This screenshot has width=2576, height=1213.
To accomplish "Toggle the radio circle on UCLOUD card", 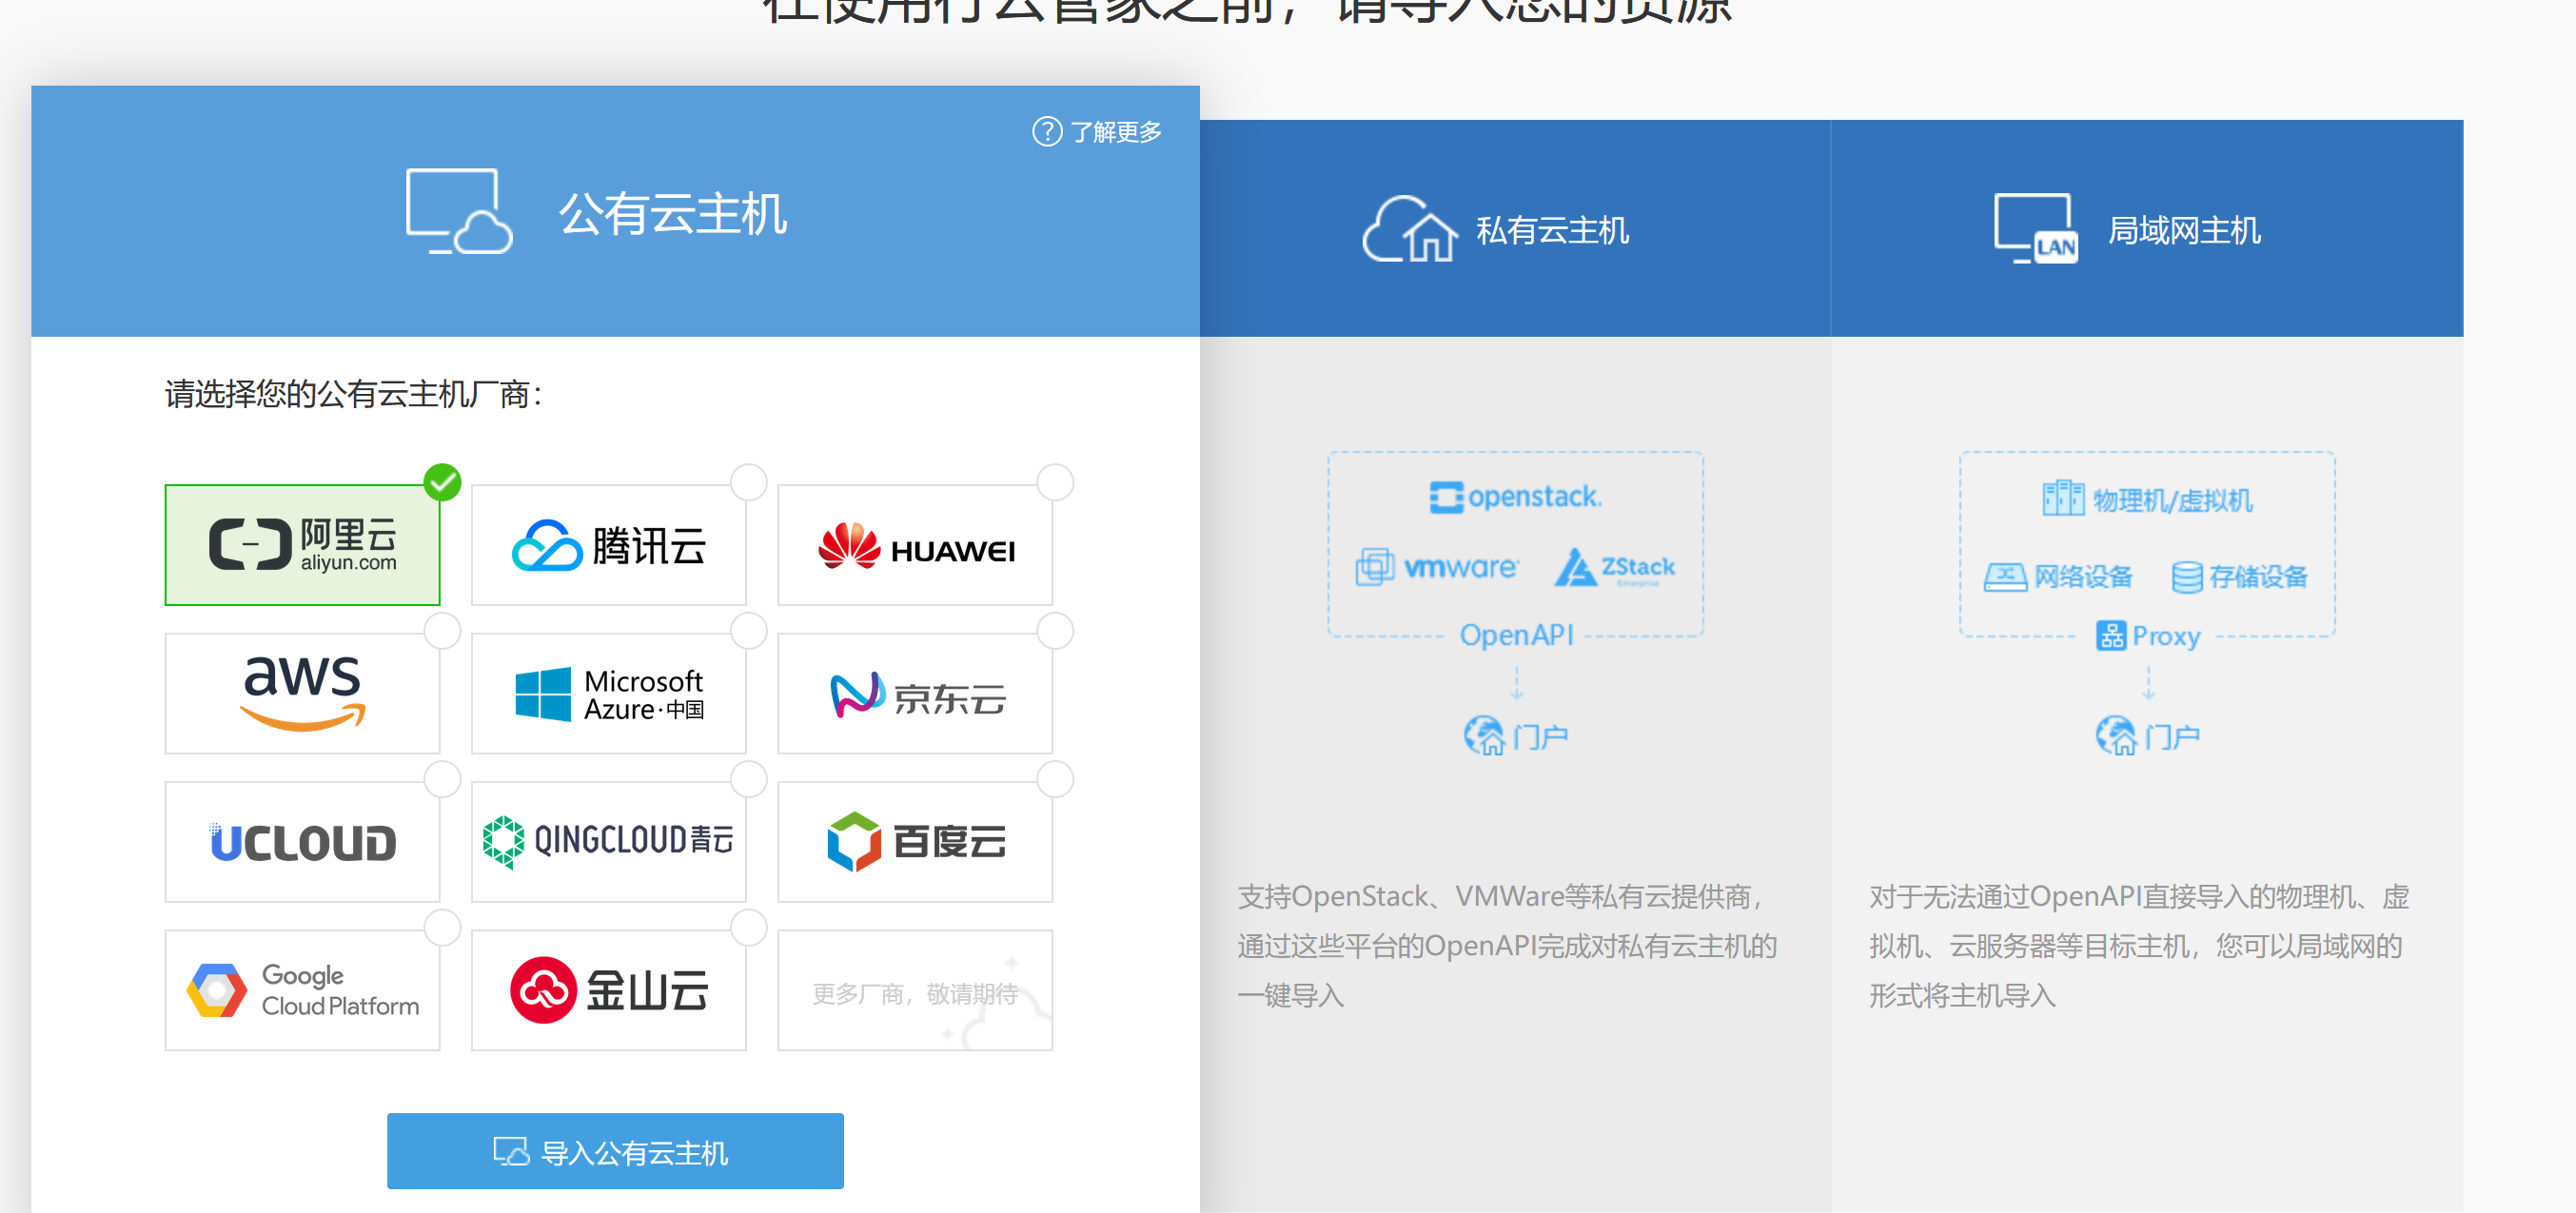I will point(442,779).
